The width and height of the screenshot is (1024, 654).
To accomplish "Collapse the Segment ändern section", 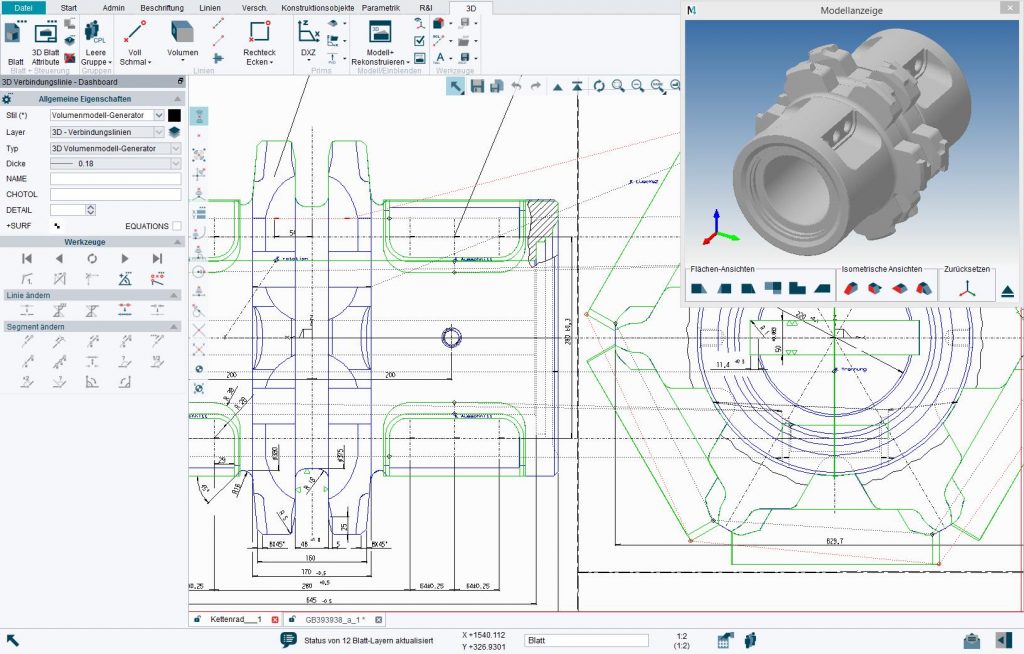I will coord(172,324).
